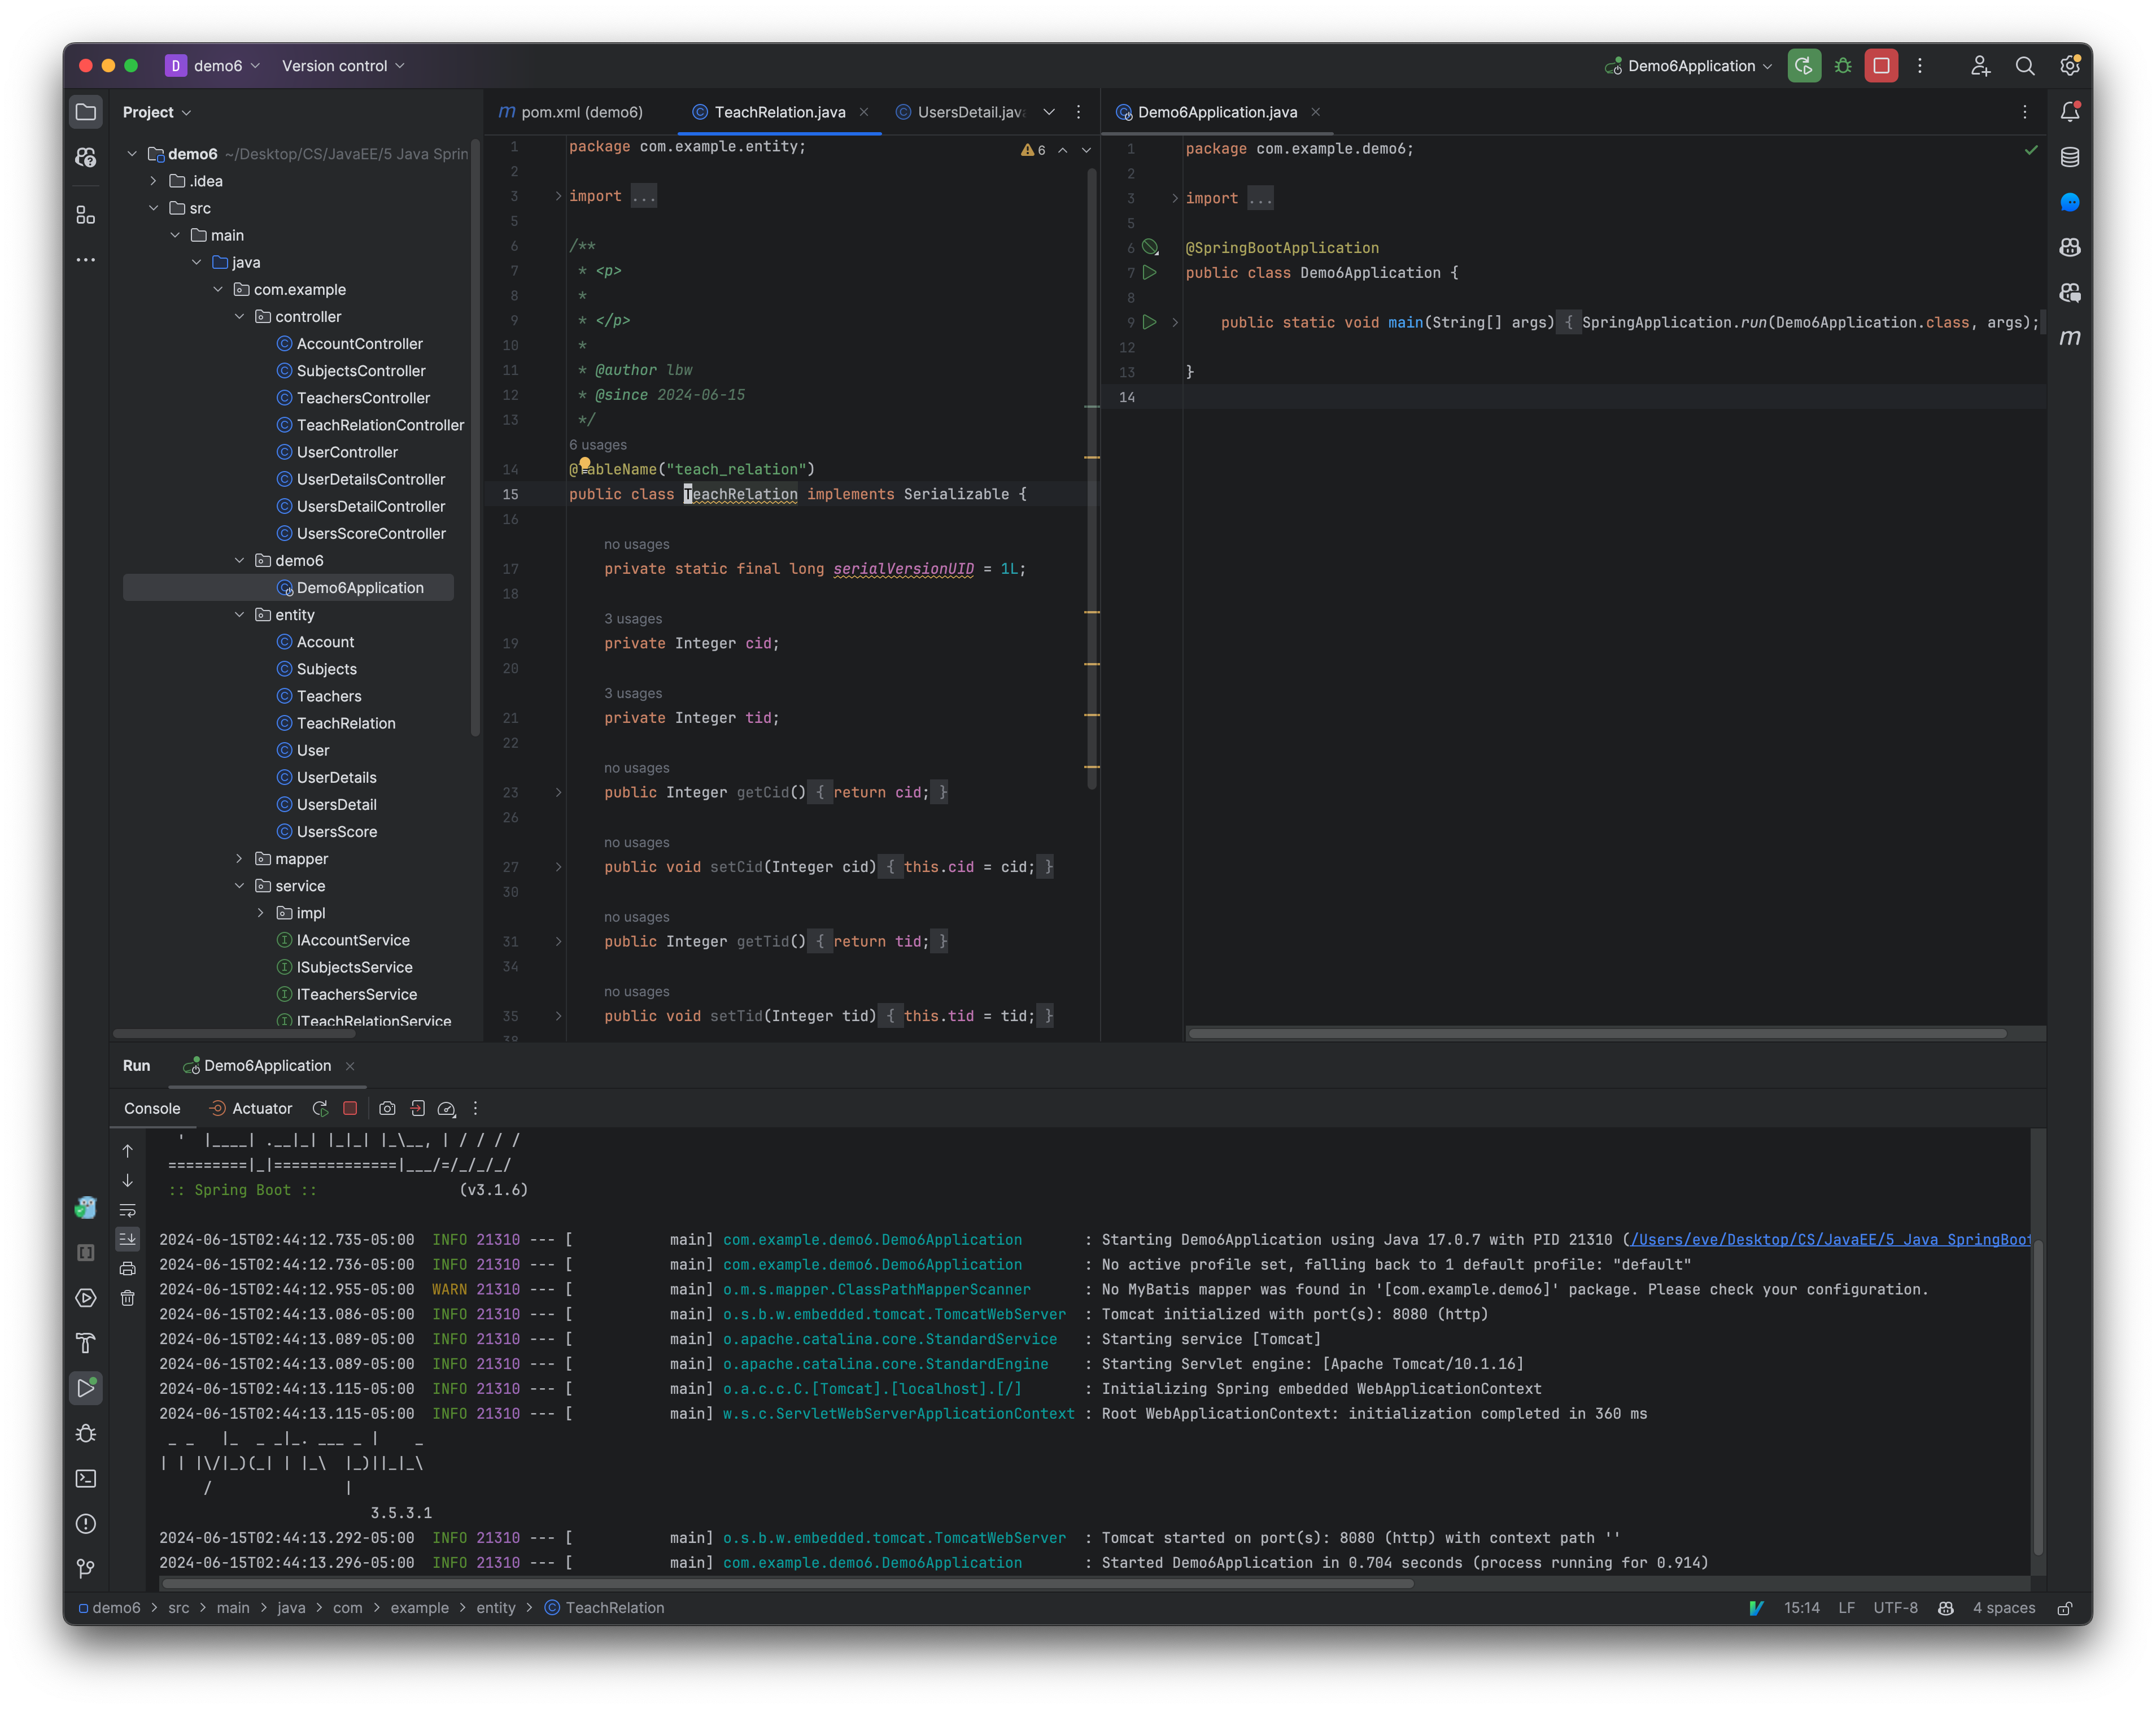
Task: Open the Actuator tab in Run panel
Action: [250, 1108]
